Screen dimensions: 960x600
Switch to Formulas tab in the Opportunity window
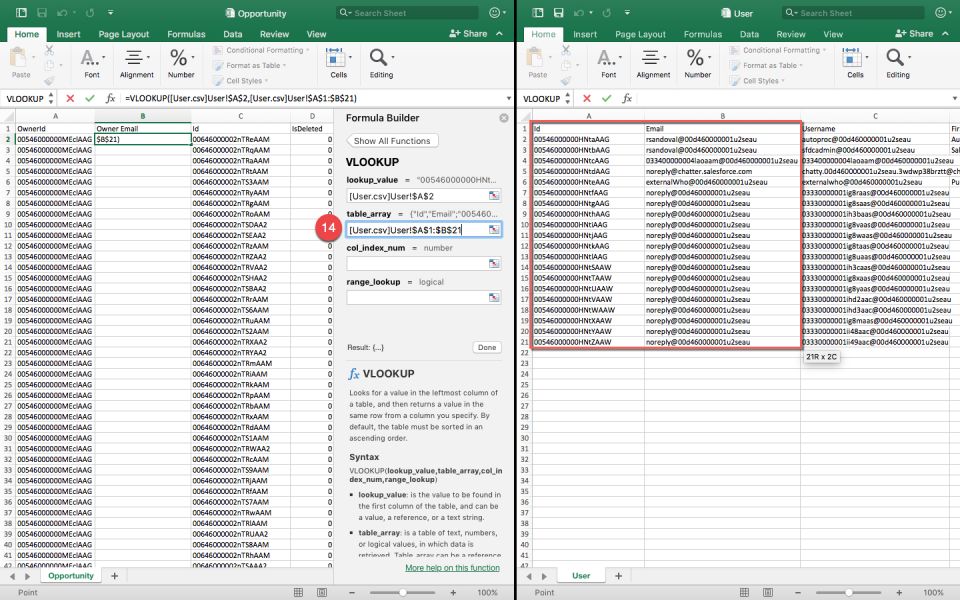tap(186, 34)
